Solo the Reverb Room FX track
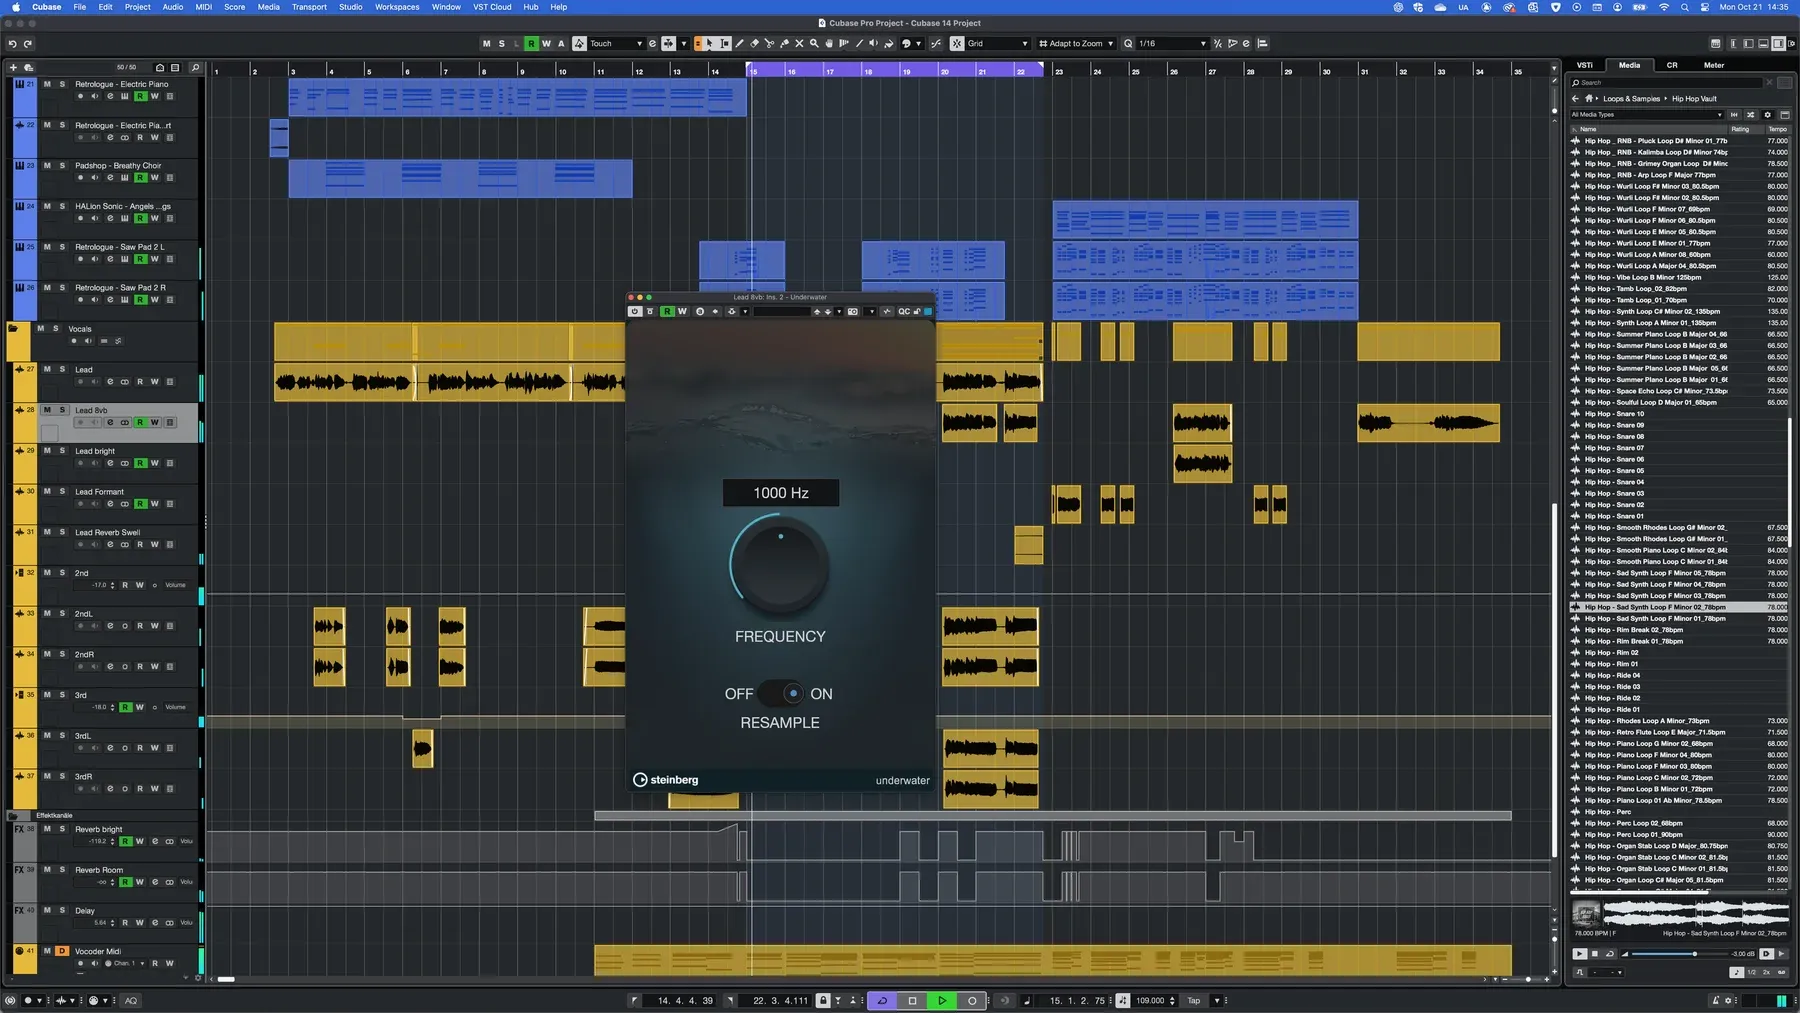Screen dimensions: 1800x1013 click(x=62, y=869)
